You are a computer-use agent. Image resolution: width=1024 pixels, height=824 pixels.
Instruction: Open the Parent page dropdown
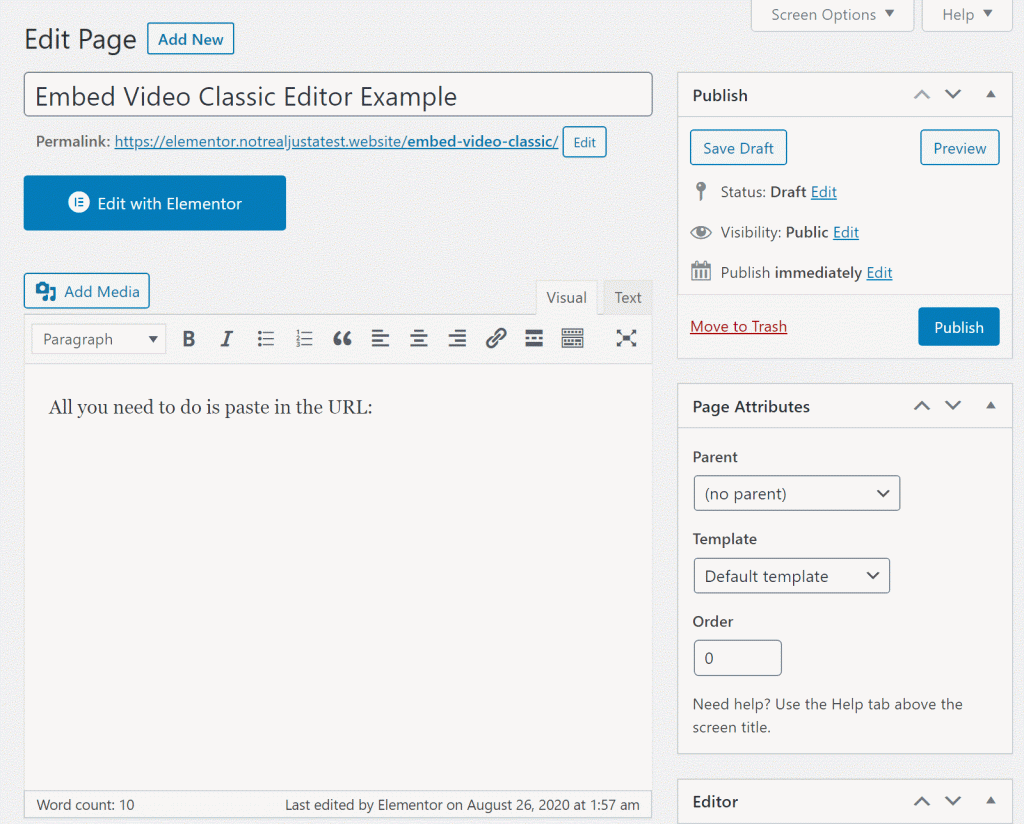pos(796,494)
